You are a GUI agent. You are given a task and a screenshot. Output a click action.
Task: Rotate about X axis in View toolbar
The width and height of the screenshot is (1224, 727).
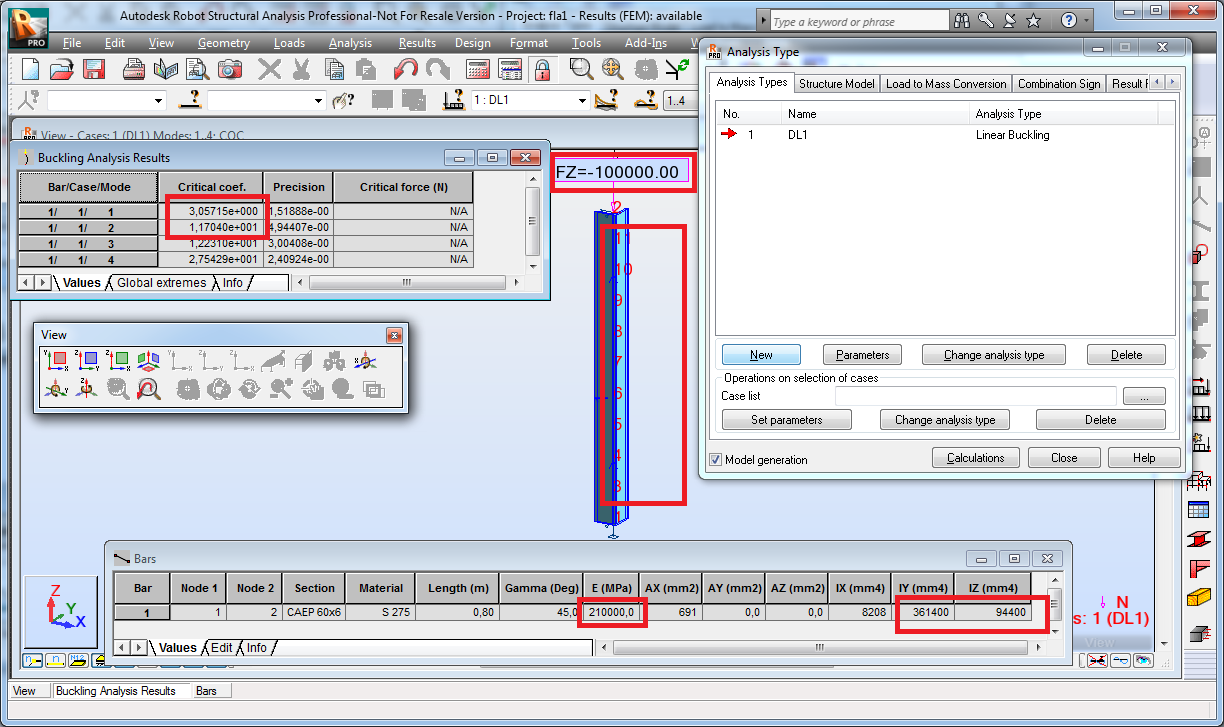point(365,360)
